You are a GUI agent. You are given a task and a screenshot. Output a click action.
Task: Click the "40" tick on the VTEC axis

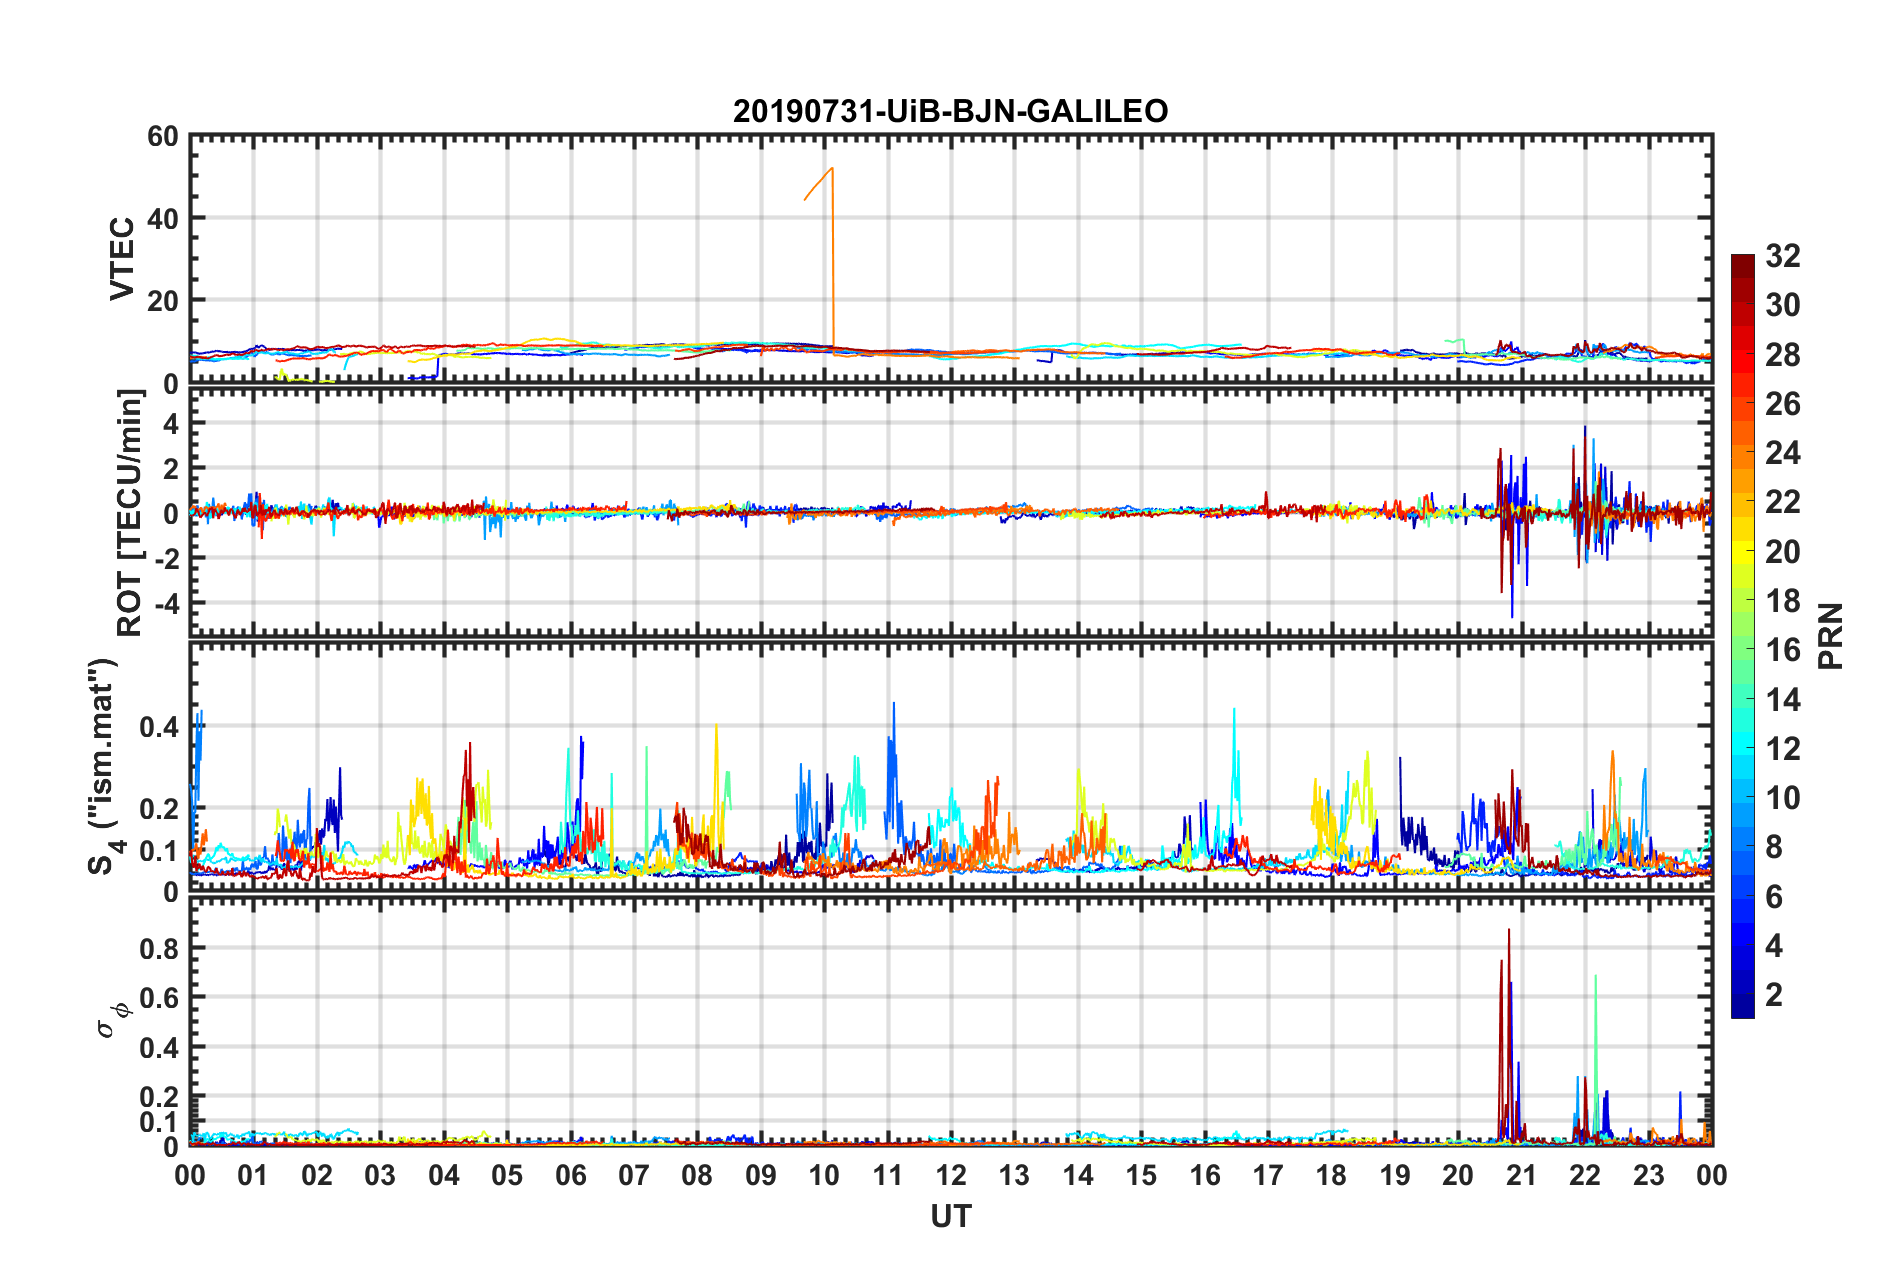point(163,219)
